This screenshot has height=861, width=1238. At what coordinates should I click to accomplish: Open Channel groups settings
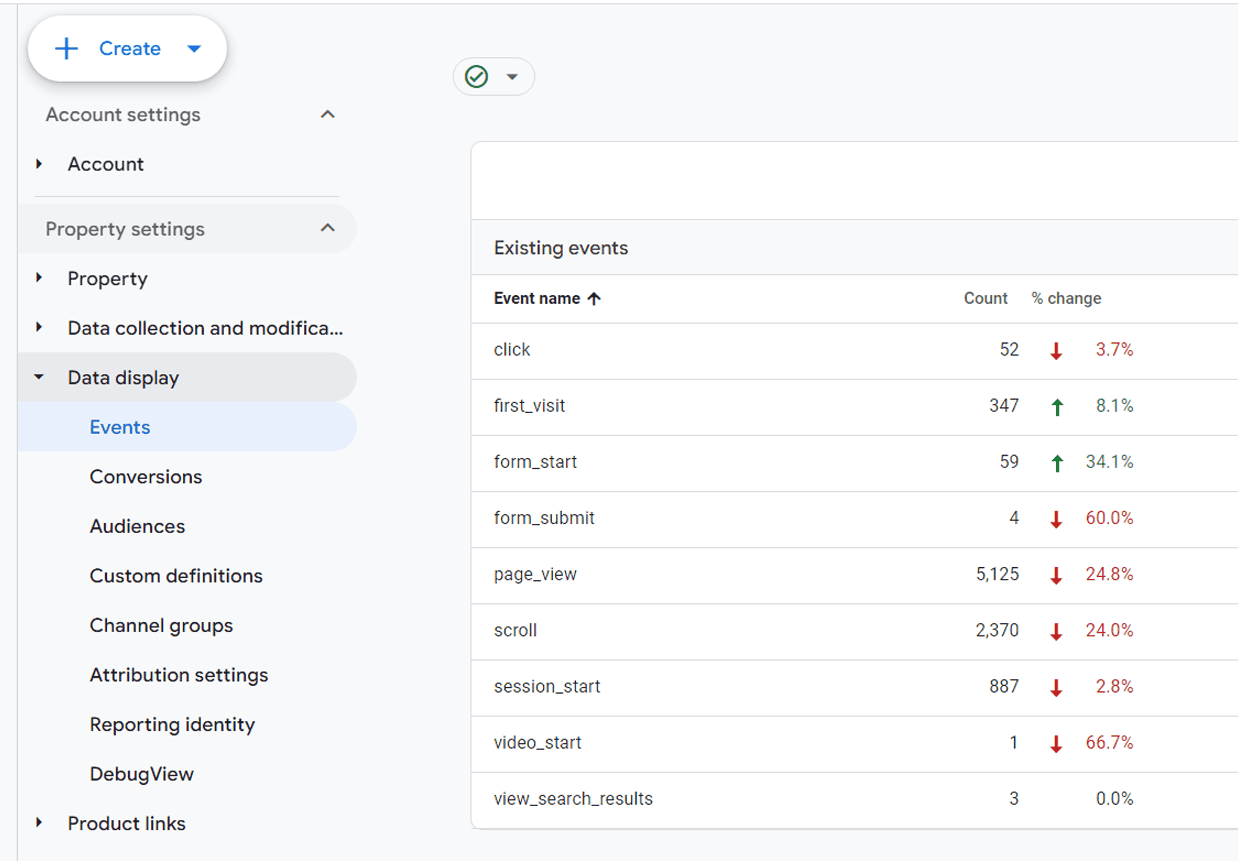pyautogui.click(x=161, y=626)
